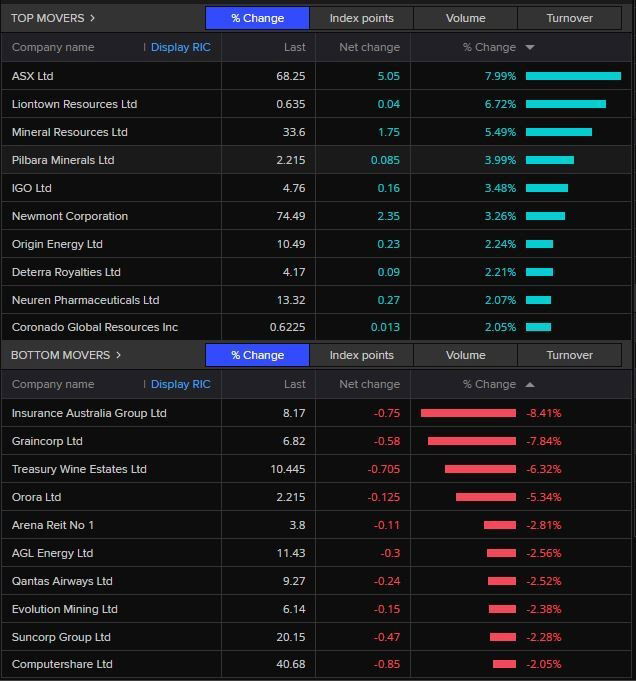Click descending sort arrow beside Top Movers % Change
The width and height of the screenshot is (636, 681).
[x=530, y=47]
